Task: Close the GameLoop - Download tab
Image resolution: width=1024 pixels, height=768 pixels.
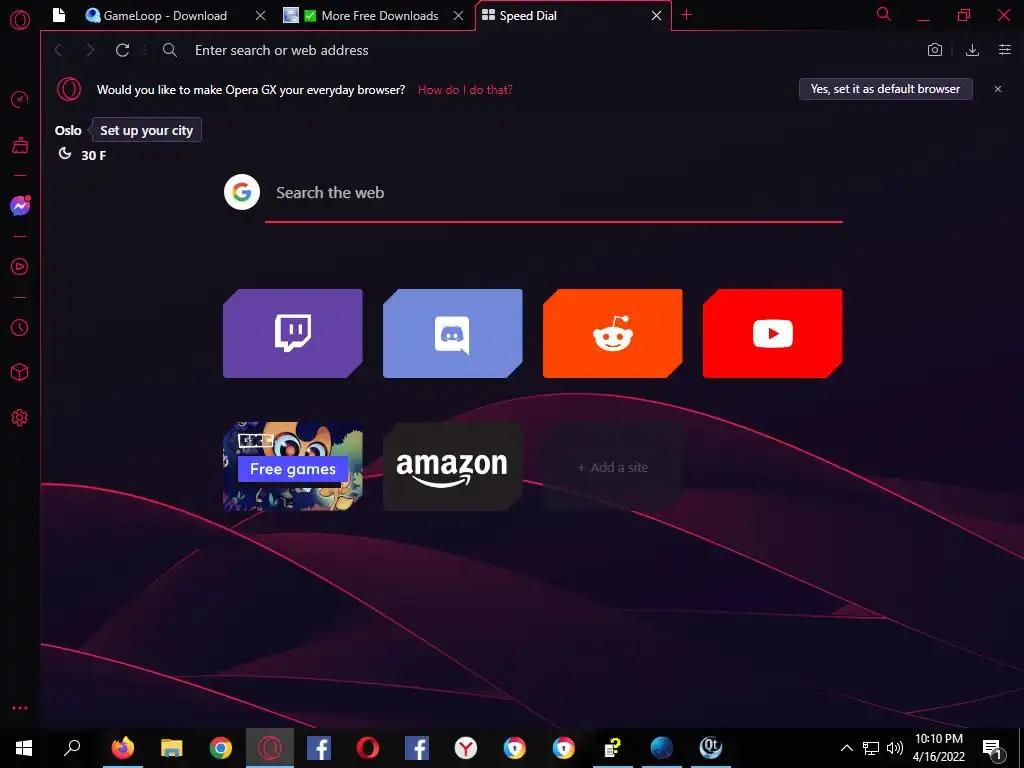Action: pyautogui.click(x=261, y=16)
